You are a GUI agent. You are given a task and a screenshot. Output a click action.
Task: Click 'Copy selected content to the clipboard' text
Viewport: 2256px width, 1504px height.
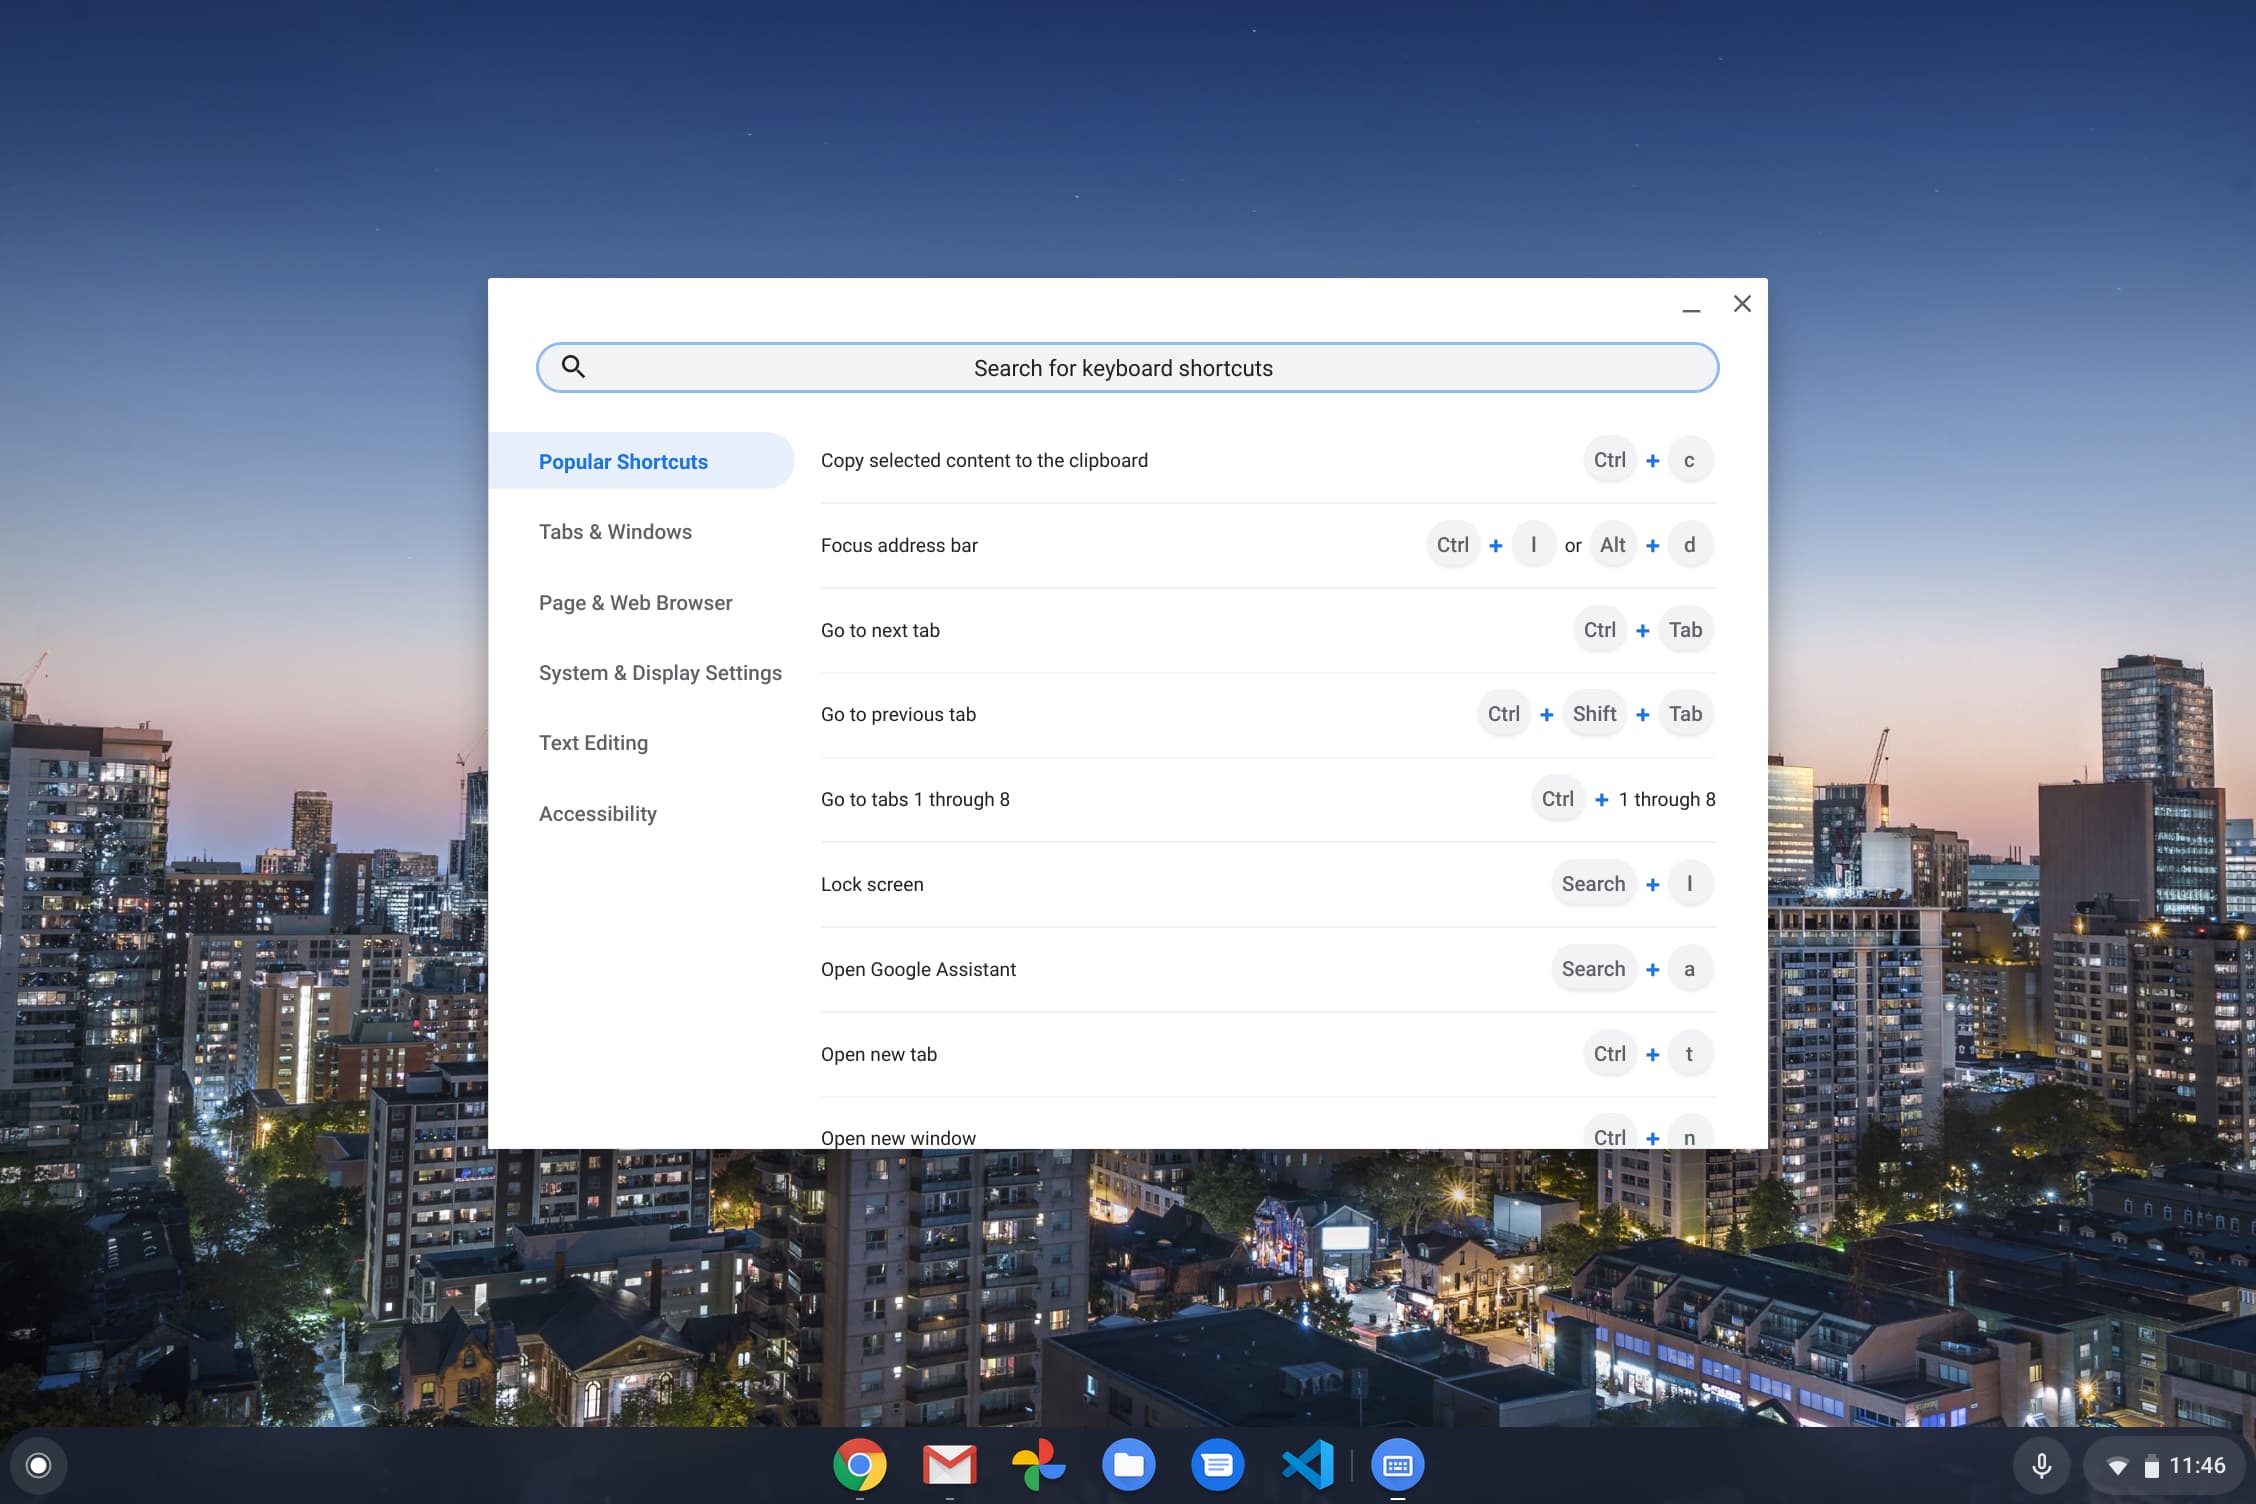tap(984, 460)
